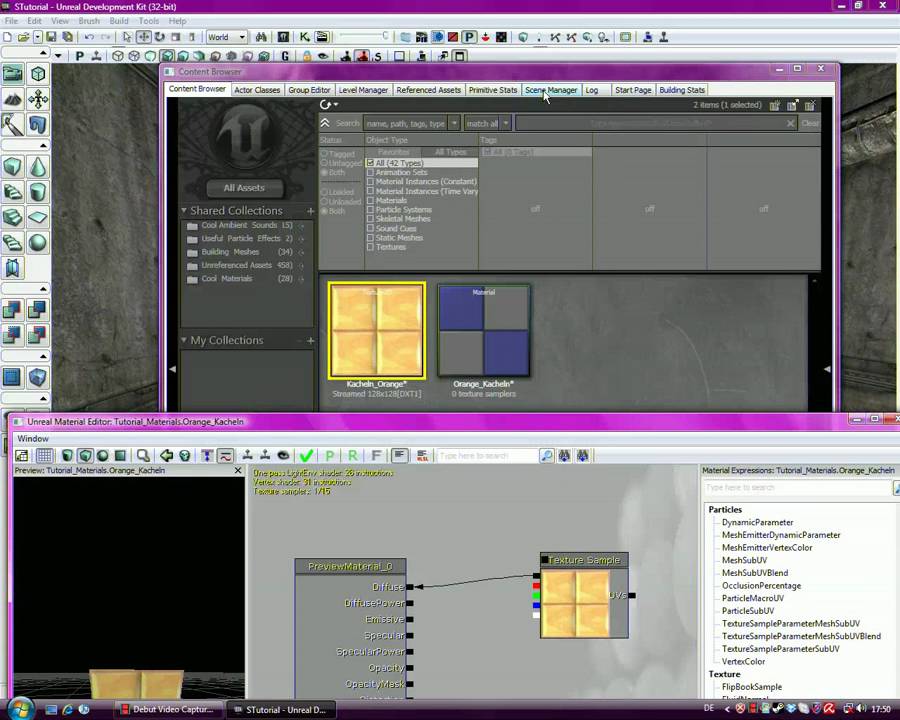
Task: Collapse the CSG toolbox section
Action: pyautogui.click(x=43, y=289)
